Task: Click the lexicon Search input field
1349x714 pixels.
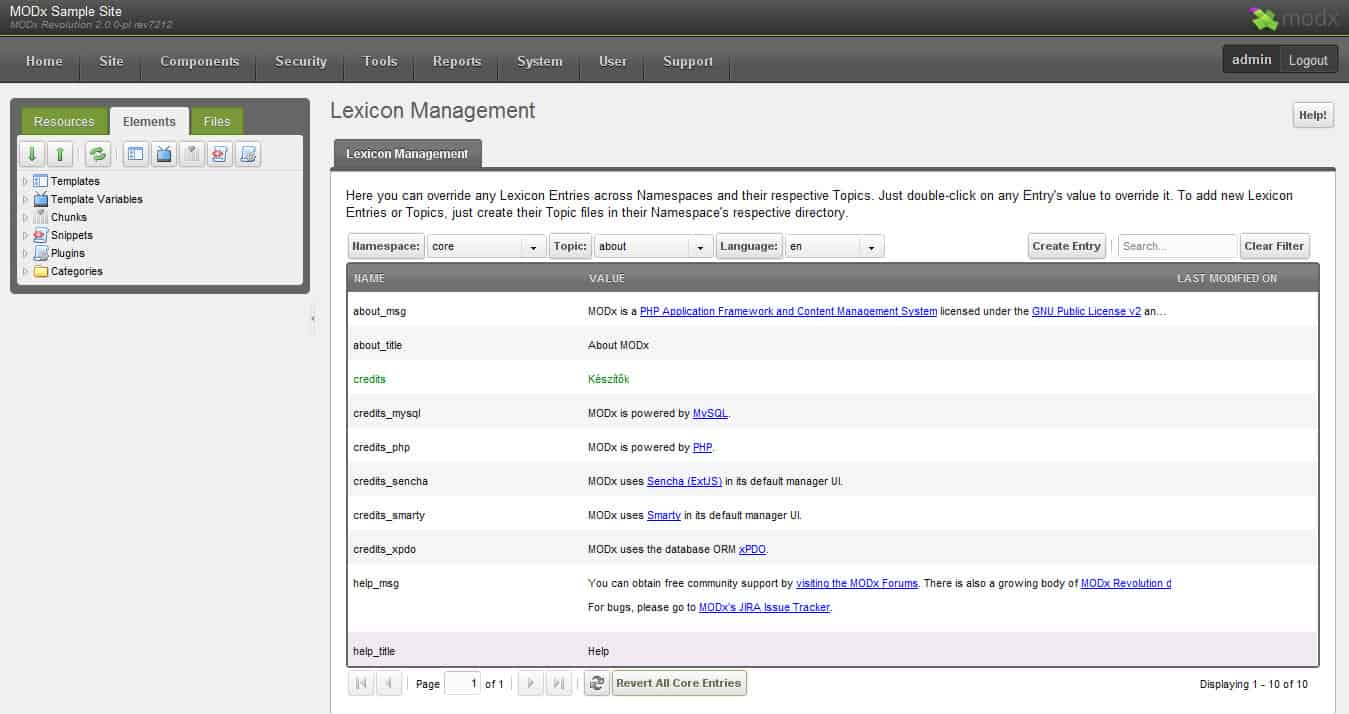Action: coord(1176,246)
